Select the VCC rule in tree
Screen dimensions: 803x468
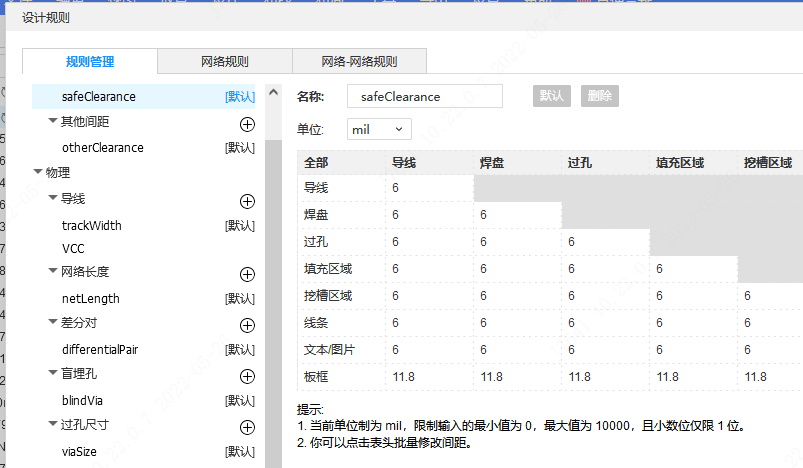(x=73, y=248)
